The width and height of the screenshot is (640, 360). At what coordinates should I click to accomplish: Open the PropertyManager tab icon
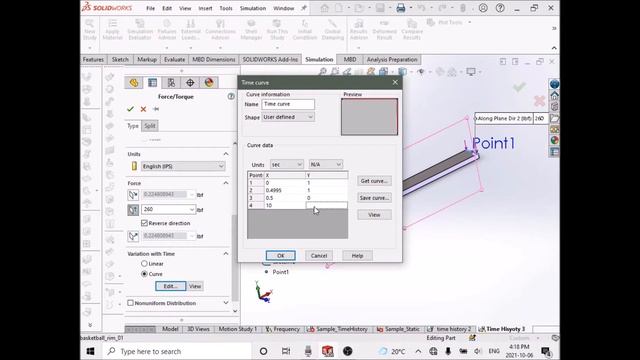153,83
